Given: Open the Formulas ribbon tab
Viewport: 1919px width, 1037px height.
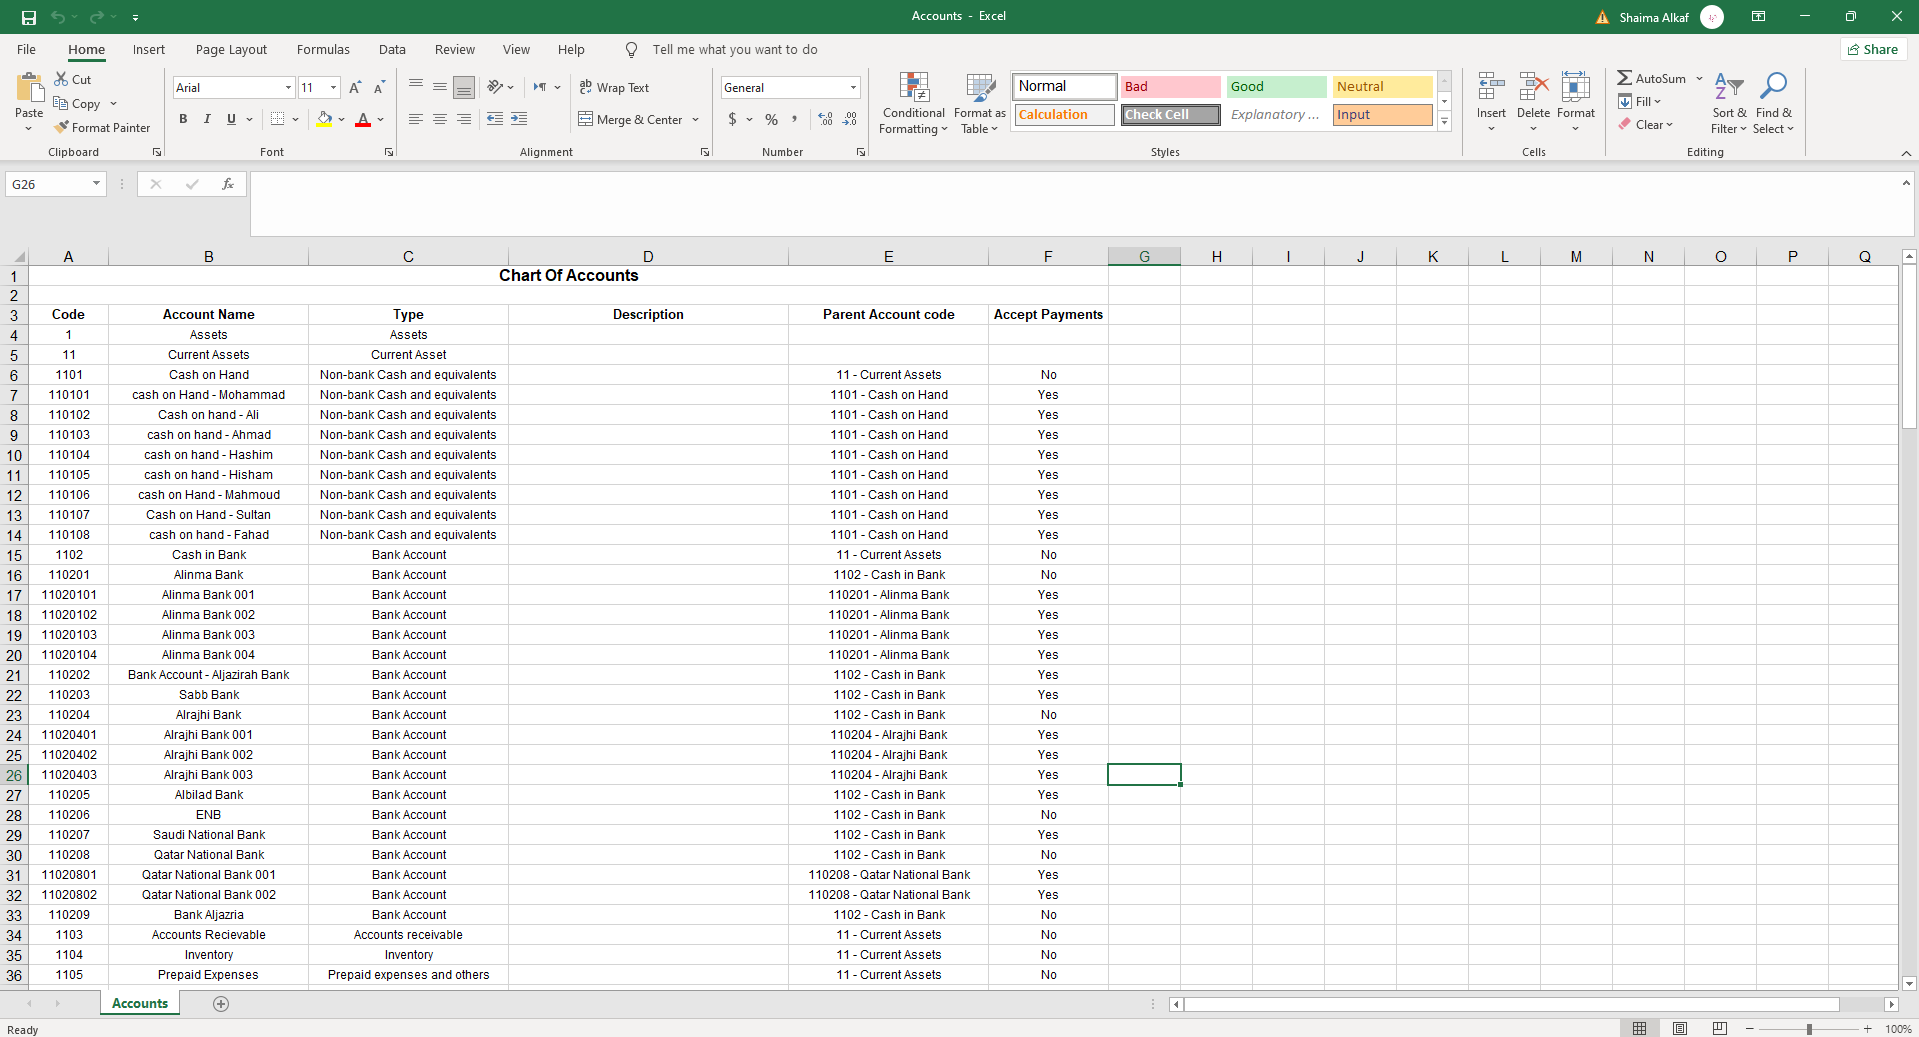Looking at the screenshot, I should pos(323,50).
